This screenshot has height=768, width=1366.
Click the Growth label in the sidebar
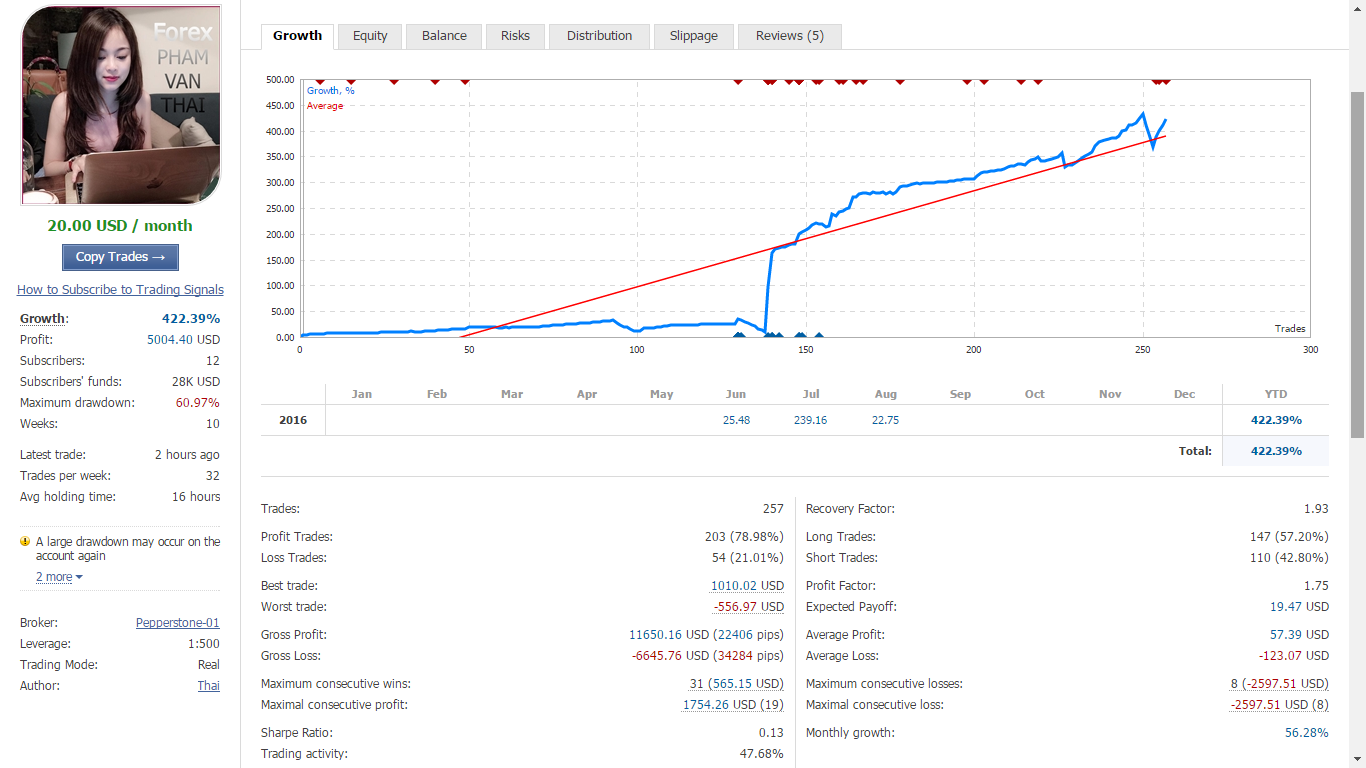click(x=44, y=319)
